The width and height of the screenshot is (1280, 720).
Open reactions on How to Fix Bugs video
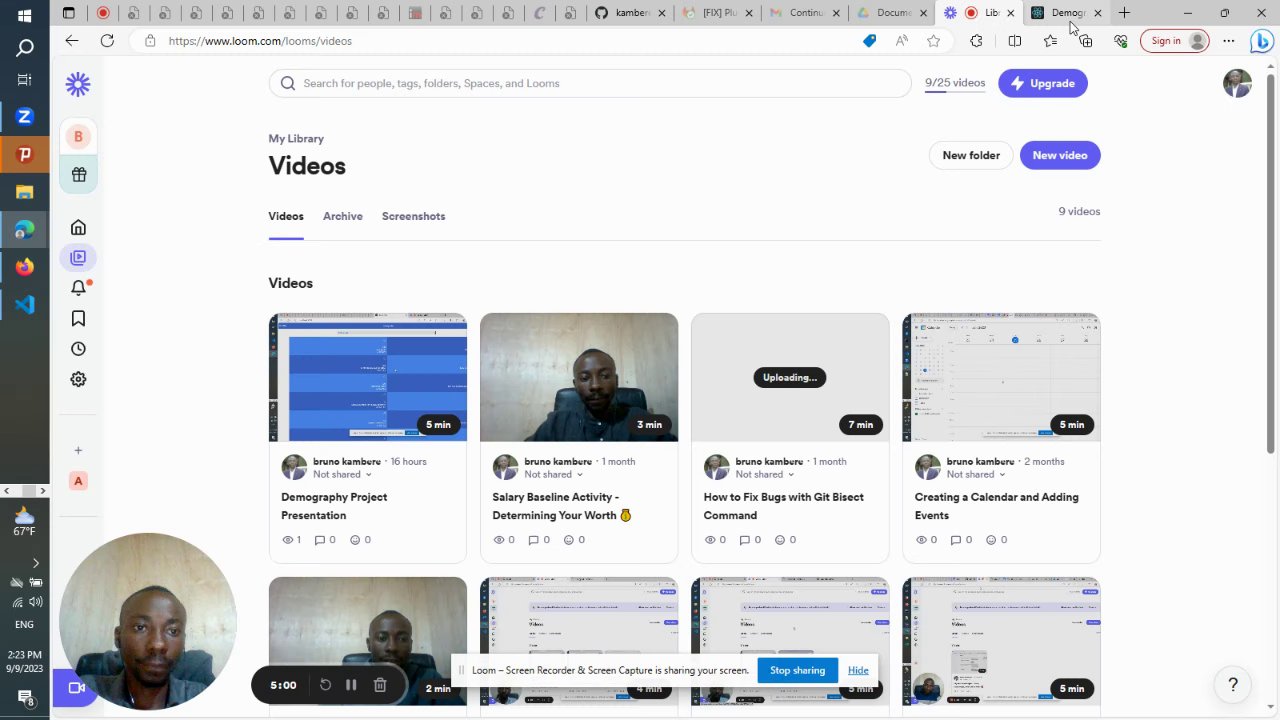(783, 540)
